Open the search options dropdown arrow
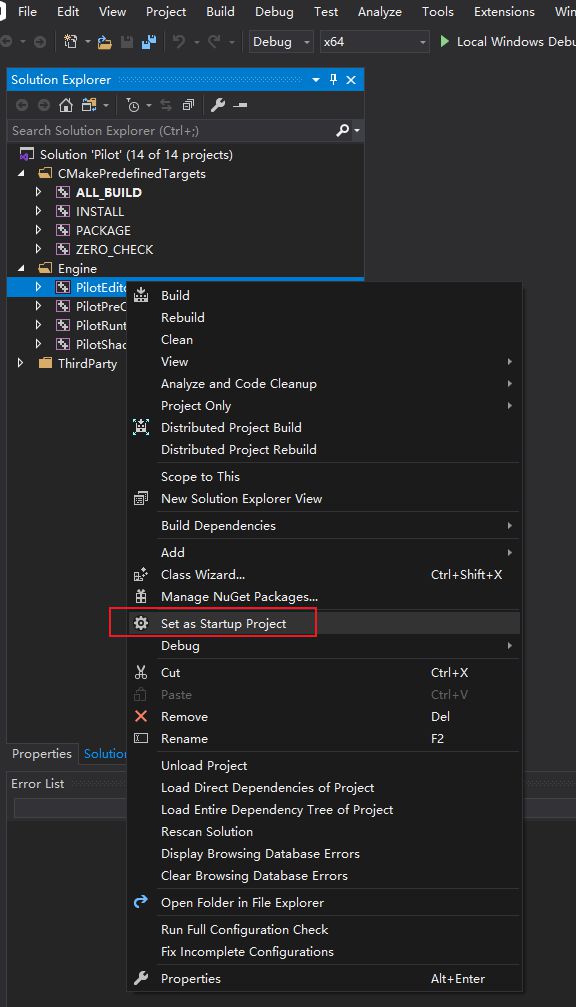 [357, 131]
